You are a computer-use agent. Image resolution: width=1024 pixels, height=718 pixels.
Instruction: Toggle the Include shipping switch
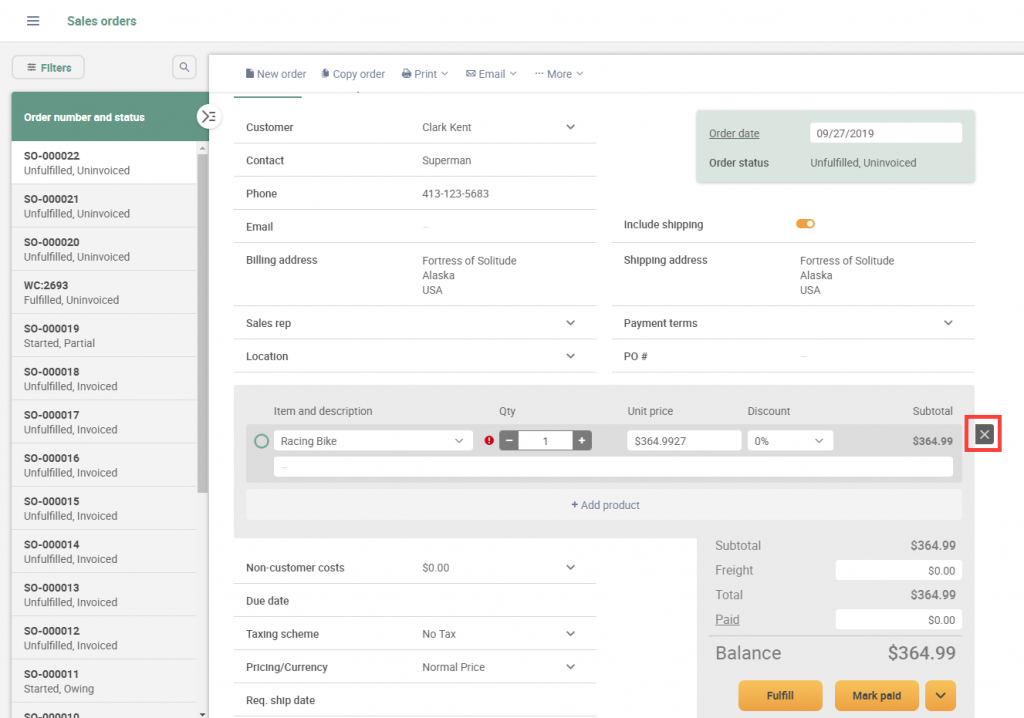(805, 224)
